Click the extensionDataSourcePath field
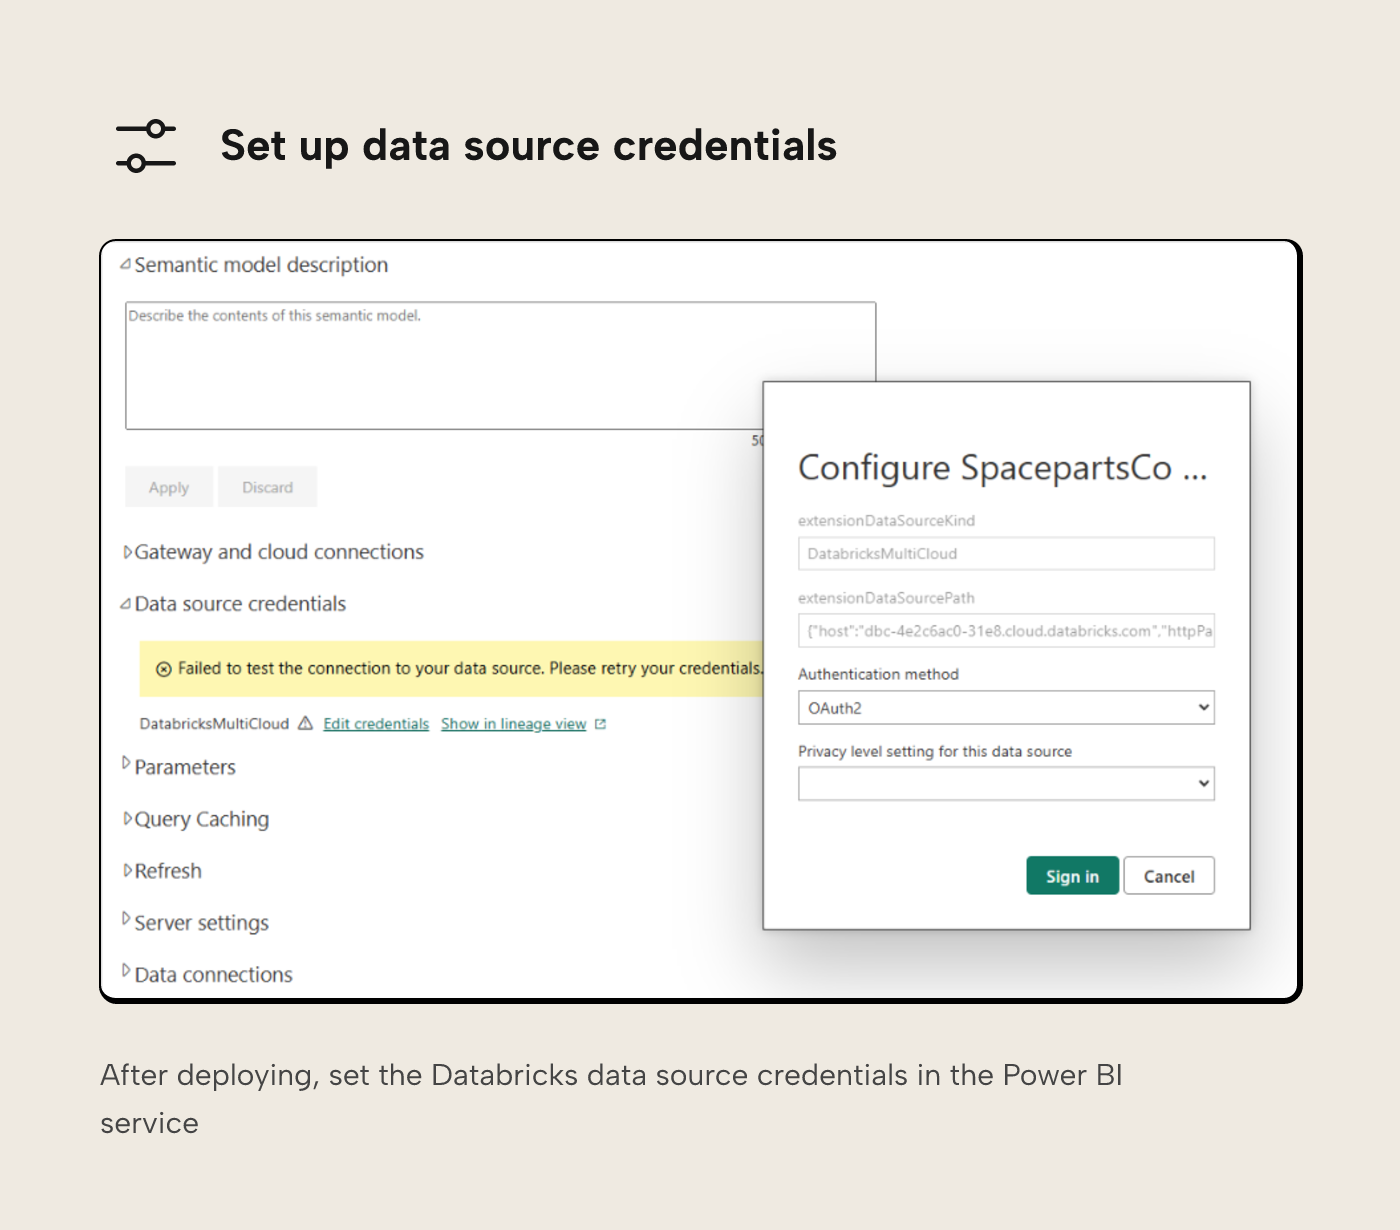1400x1230 pixels. (x=1006, y=631)
